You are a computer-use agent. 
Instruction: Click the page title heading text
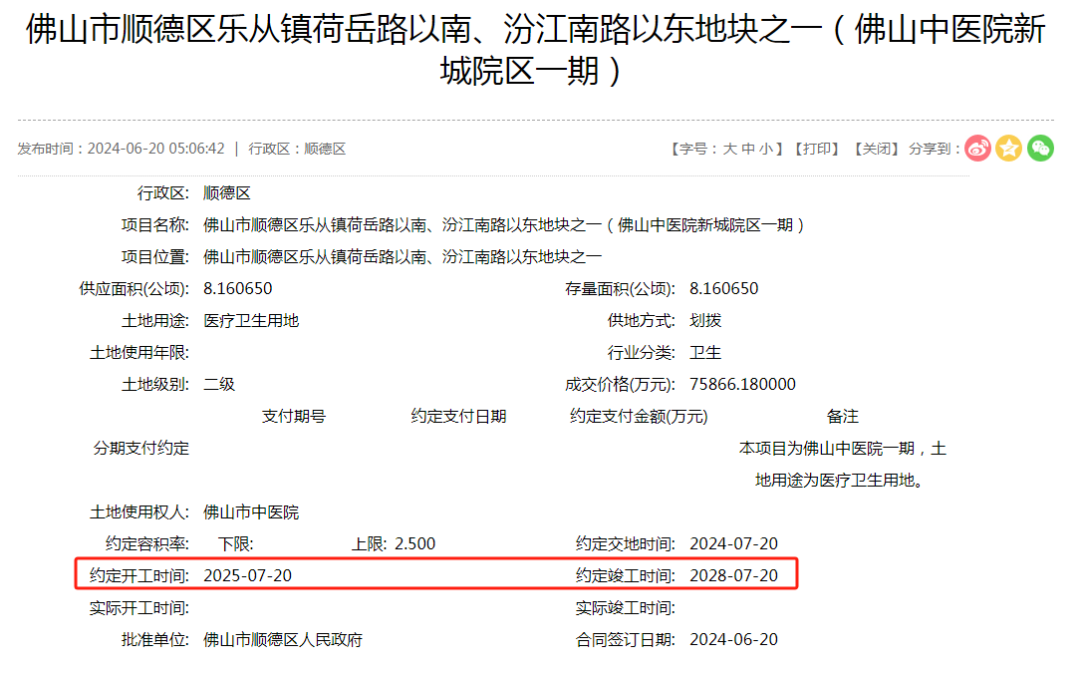click(x=536, y=50)
